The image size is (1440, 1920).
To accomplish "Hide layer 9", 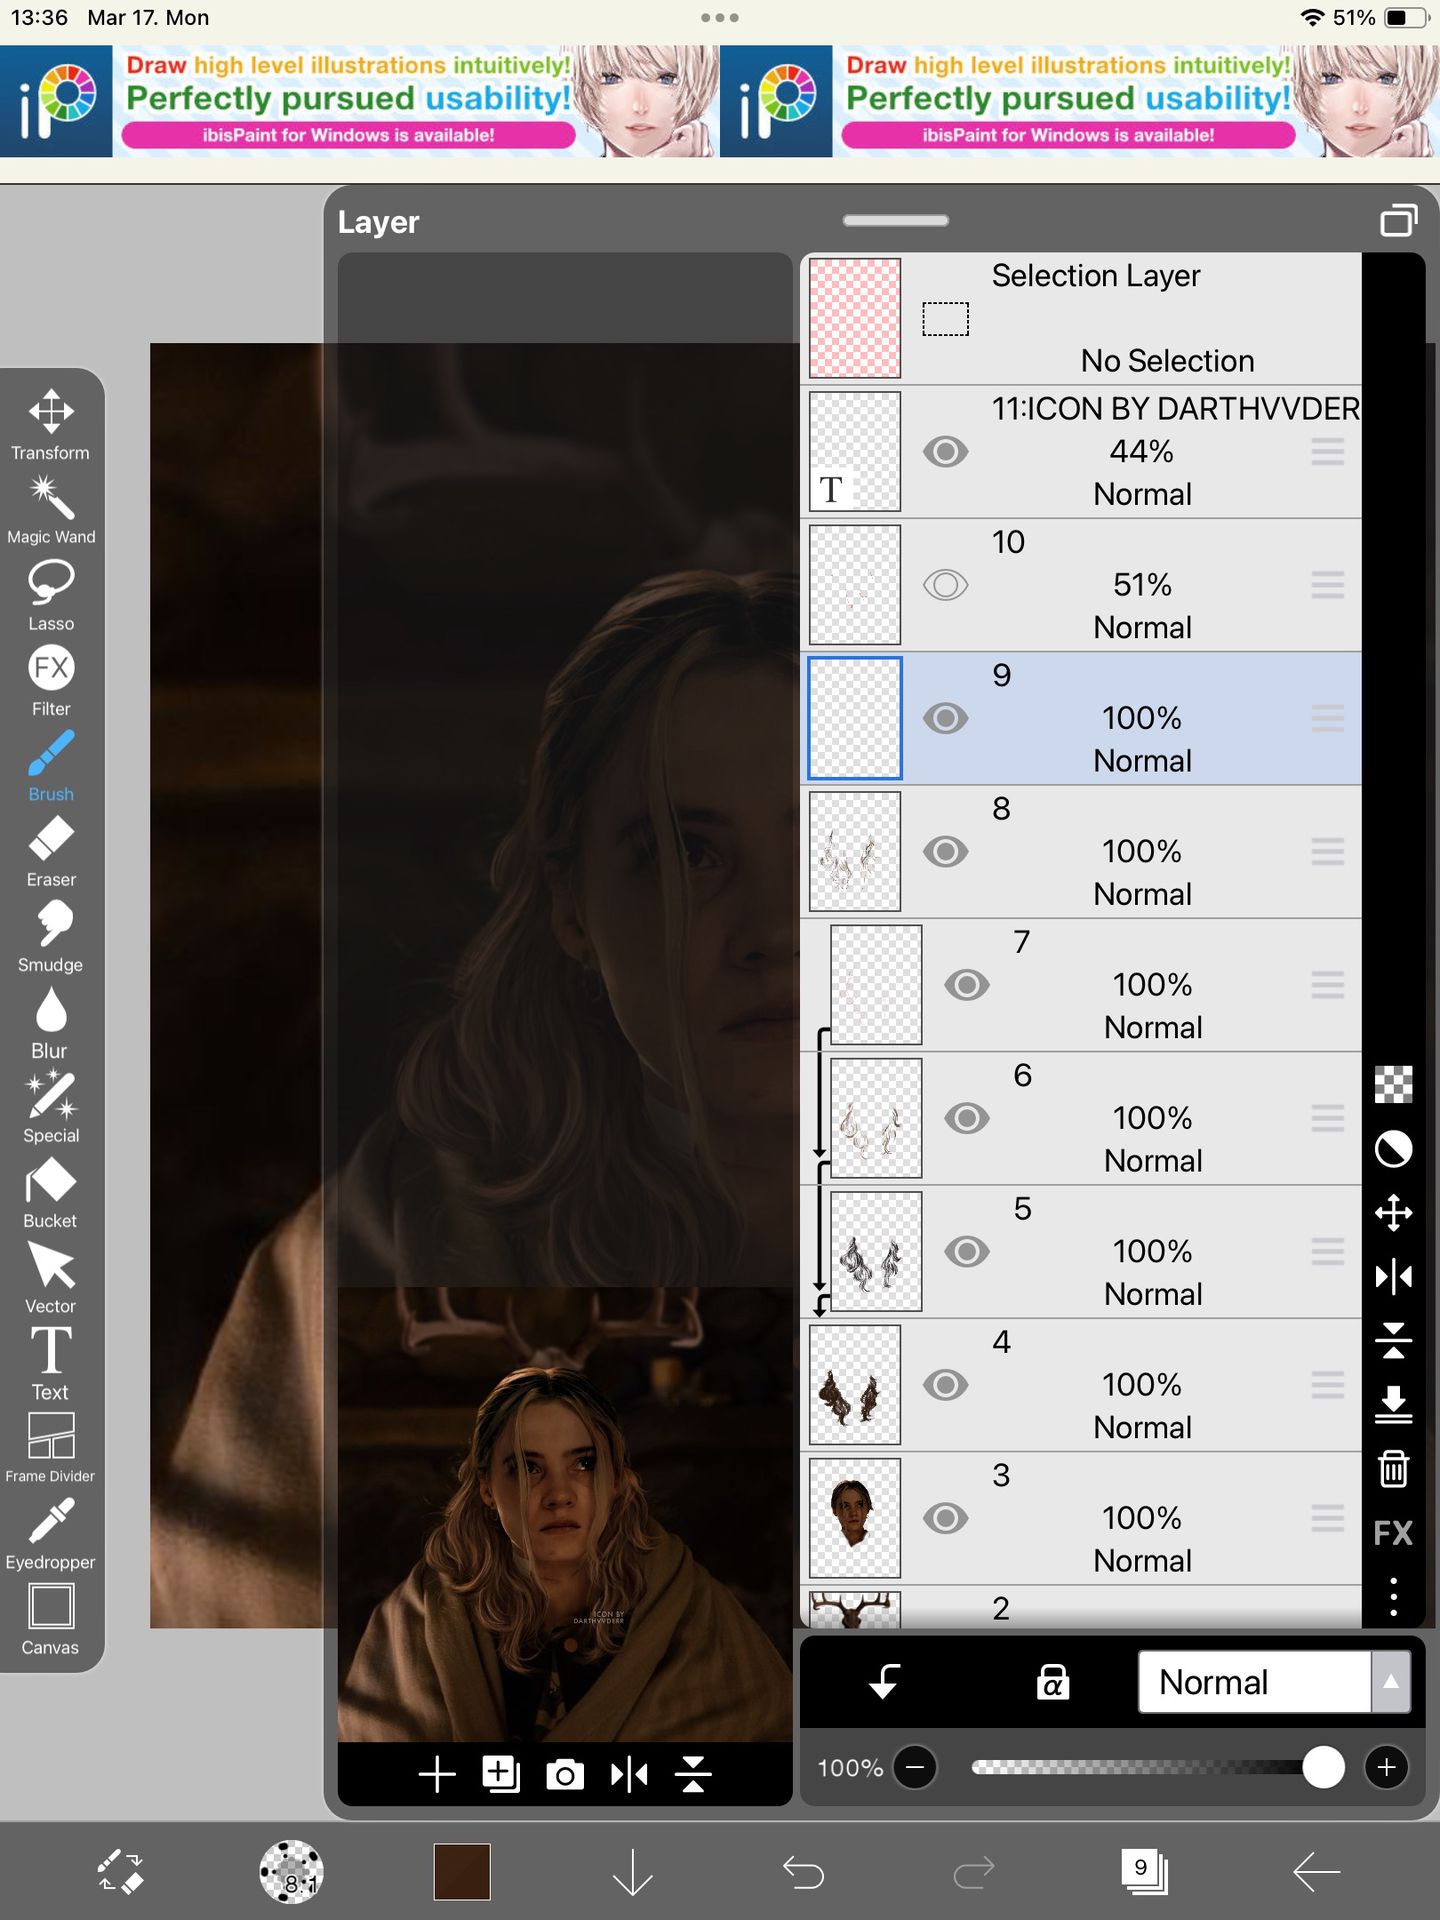I will coord(946,718).
